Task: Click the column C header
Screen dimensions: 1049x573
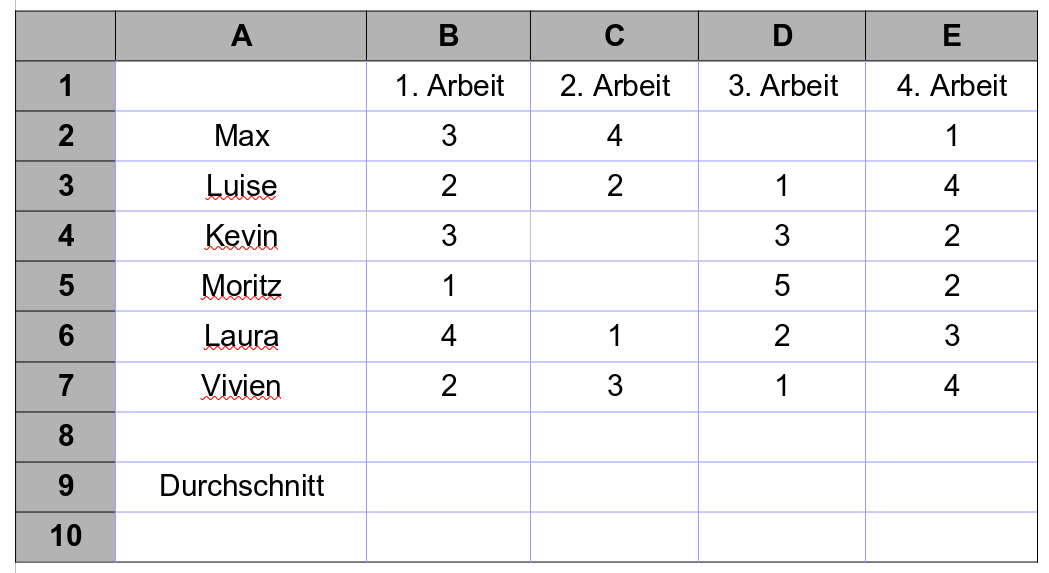Action: click(x=614, y=36)
